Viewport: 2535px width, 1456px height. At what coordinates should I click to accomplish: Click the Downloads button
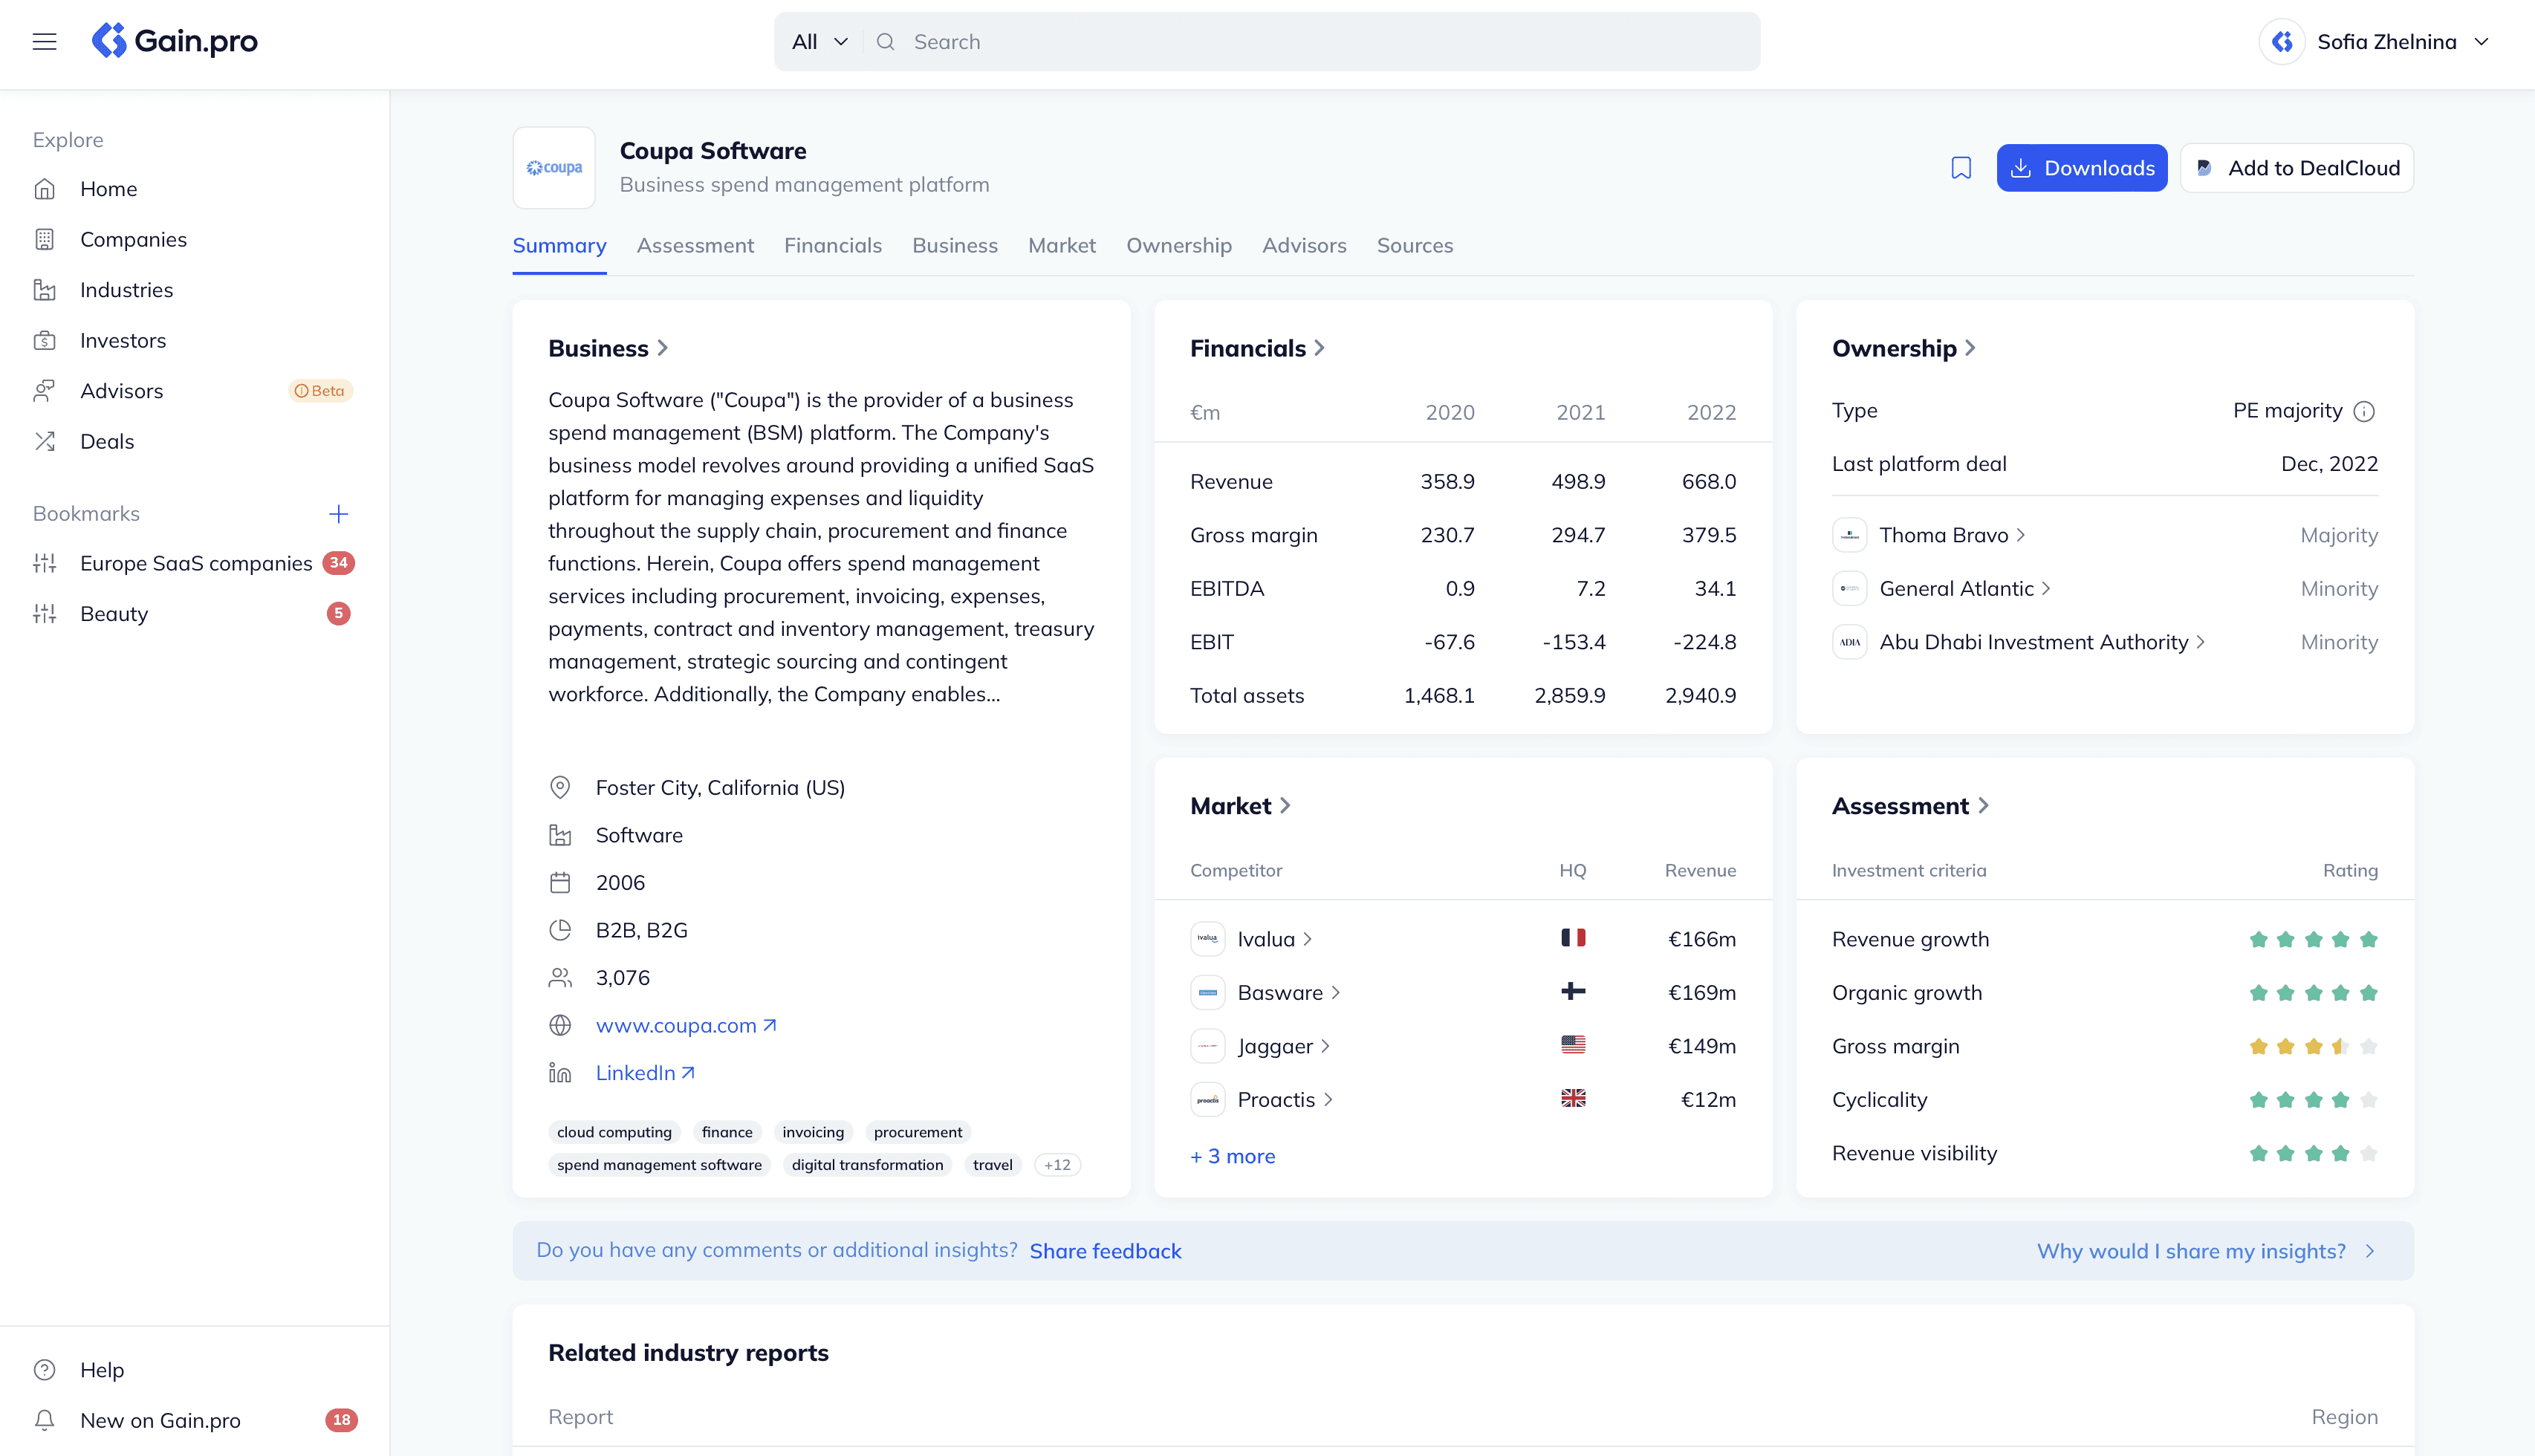click(2081, 168)
